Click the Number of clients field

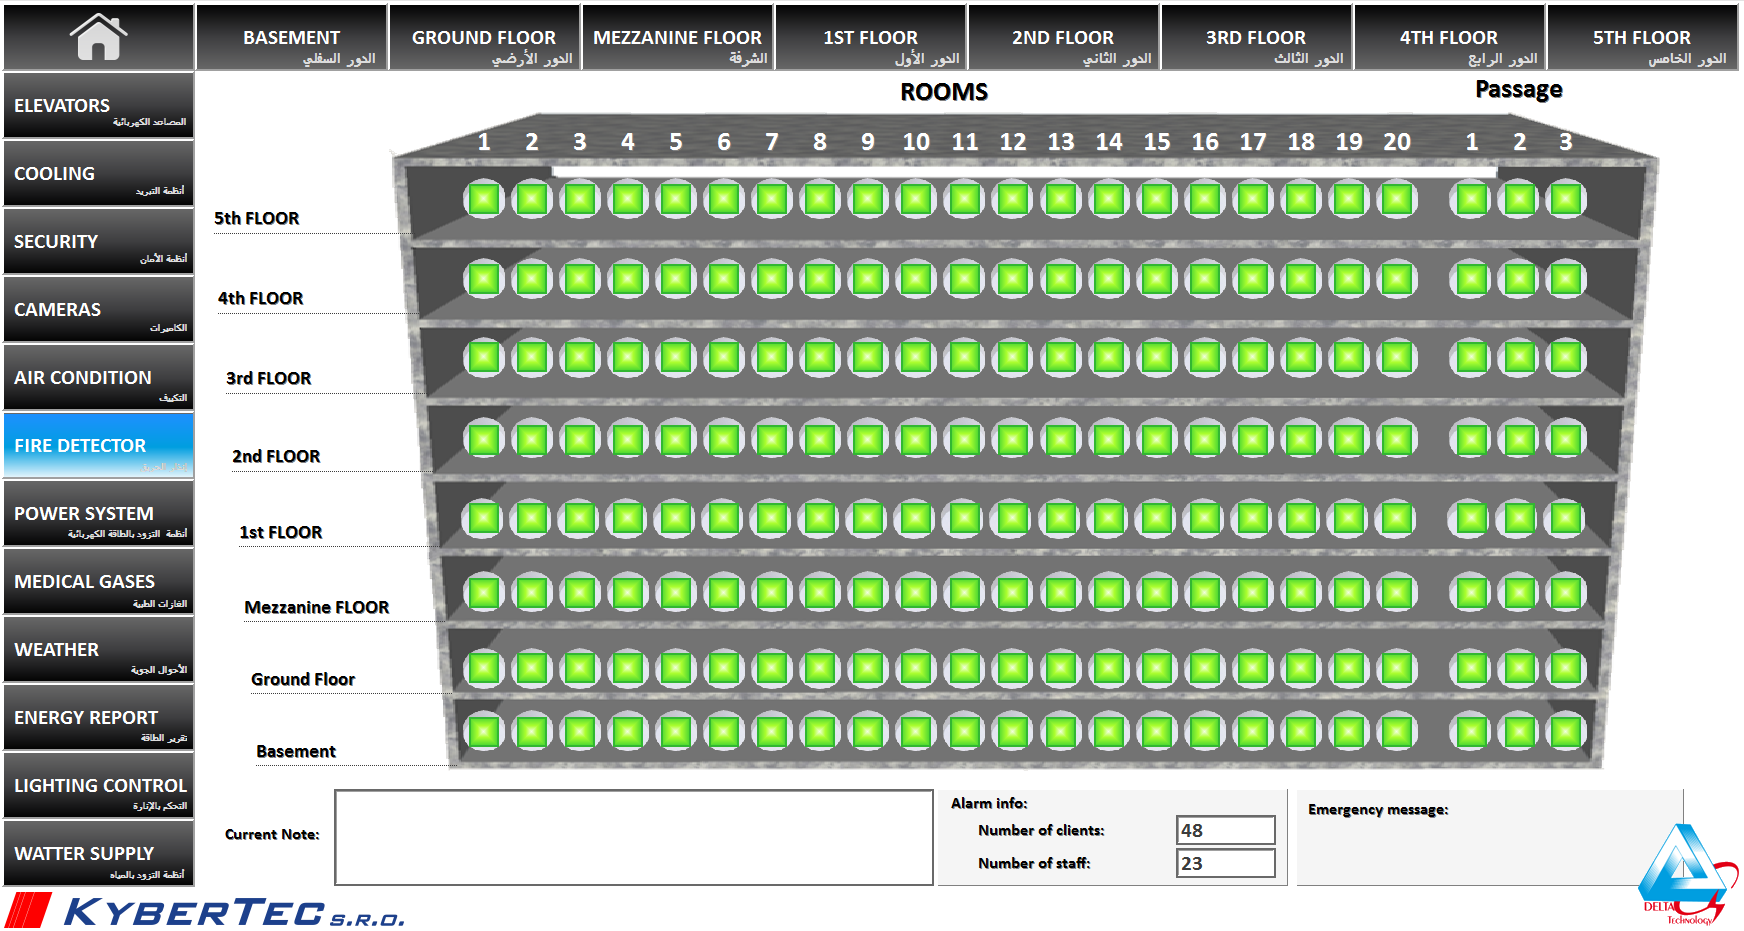pyautogui.click(x=1225, y=830)
